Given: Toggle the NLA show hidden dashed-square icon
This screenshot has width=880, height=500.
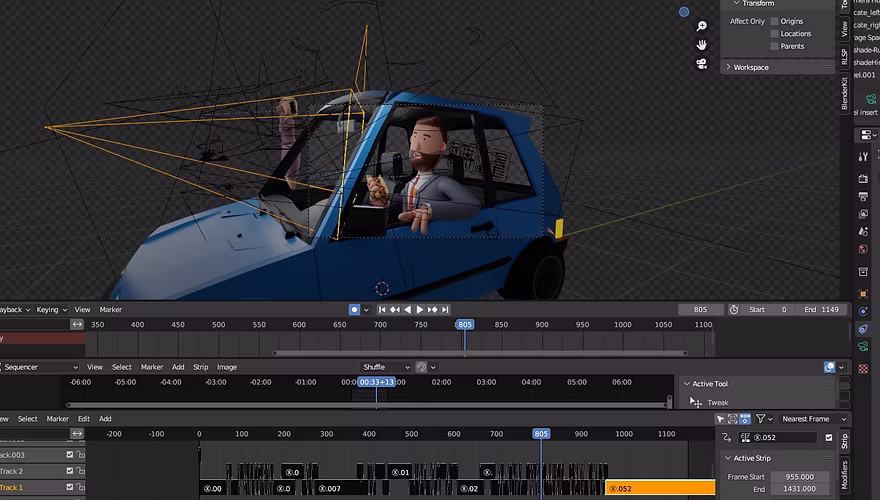Looking at the screenshot, I should point(733,419).
